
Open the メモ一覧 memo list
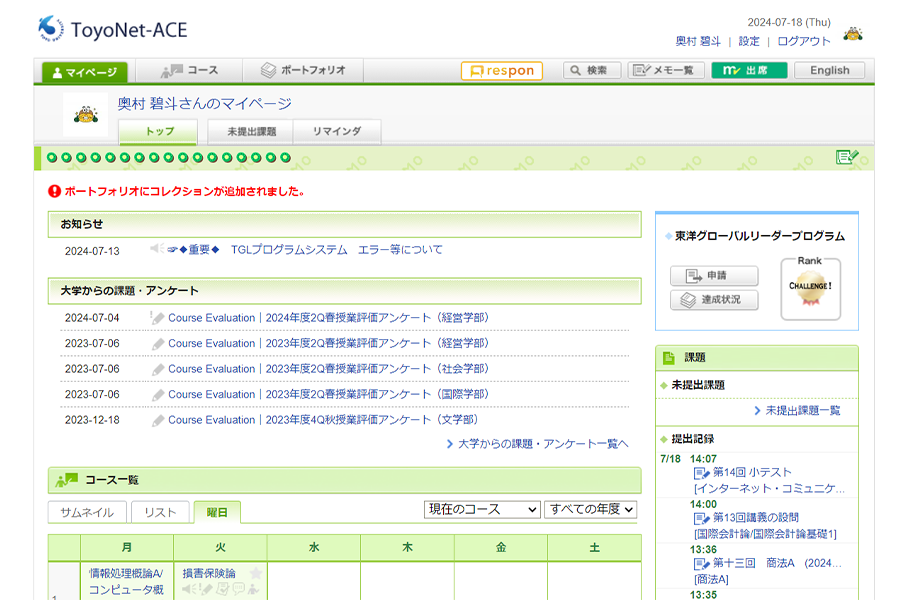click(665, 71)
